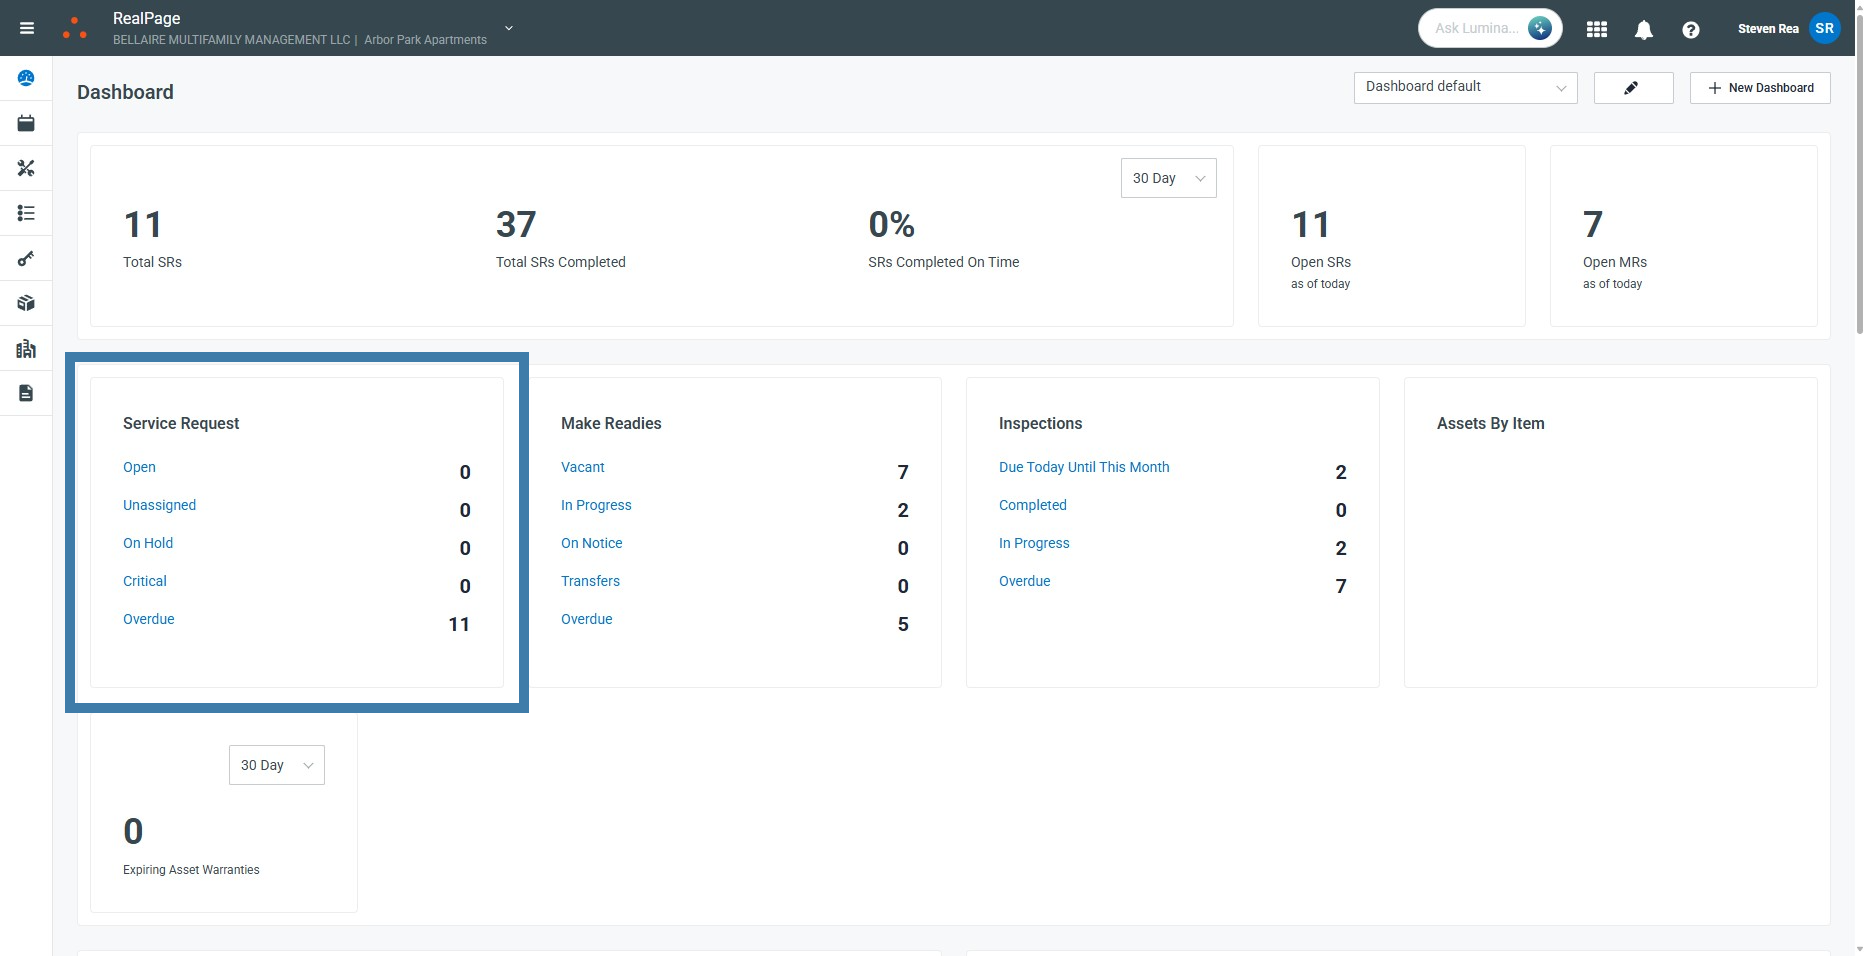Click the buildings icon in sidebar
The image size is (1865, 956).
(26, 348)
